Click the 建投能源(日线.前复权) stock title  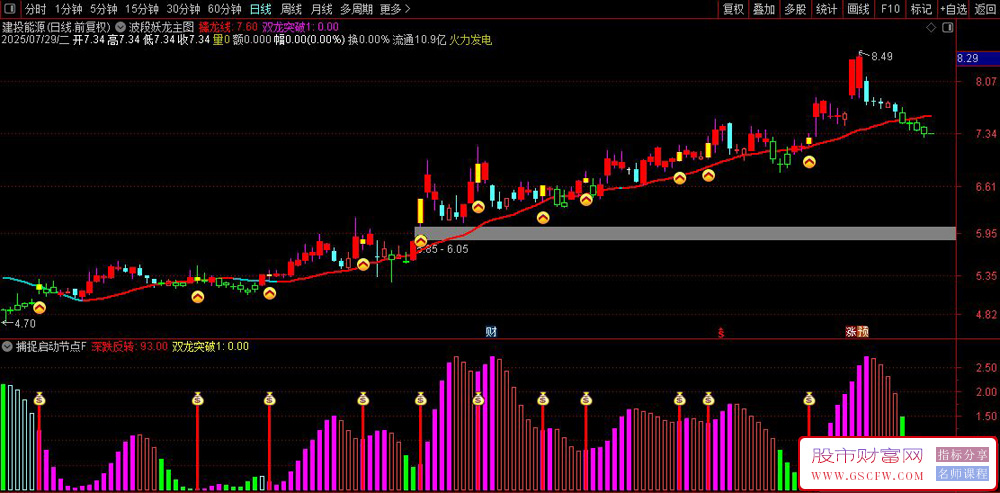57,27
